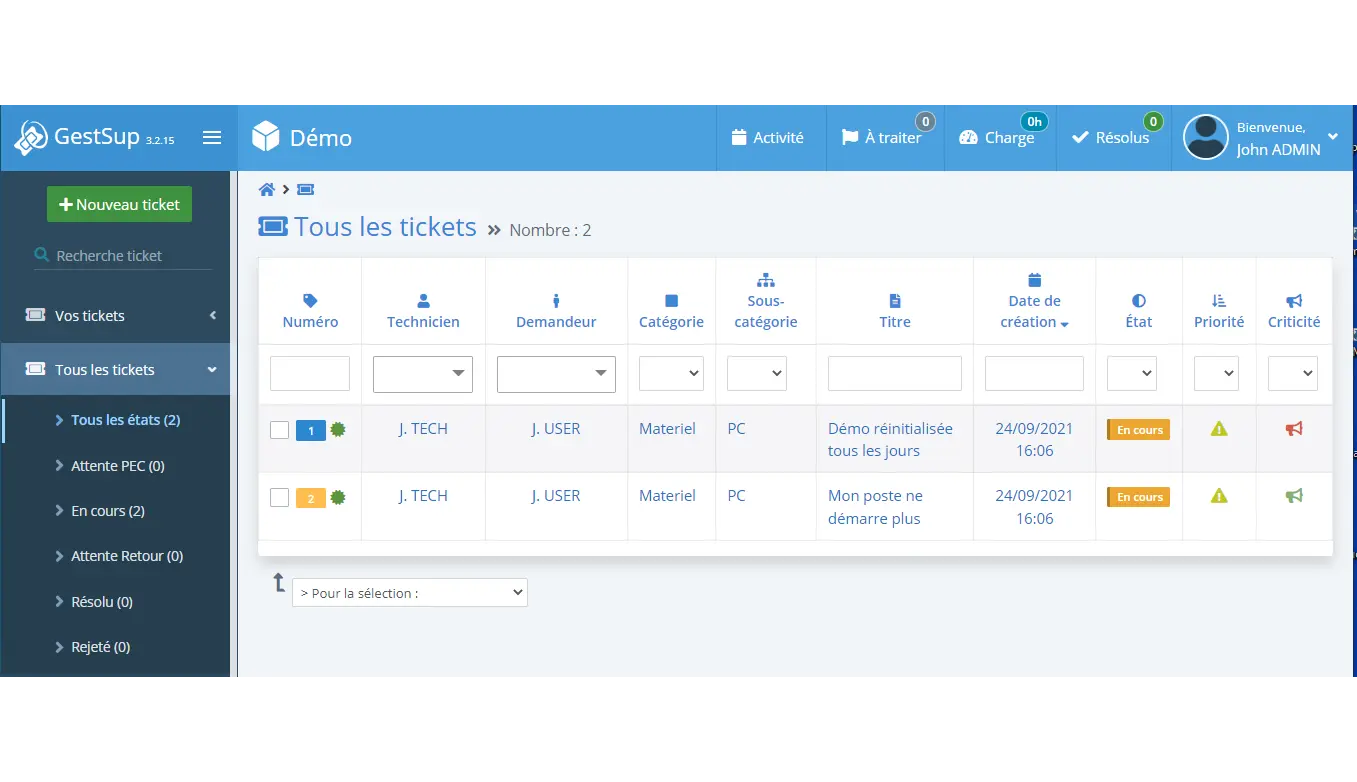The image size is (1357, 782).
Task: Click the sort arrow on Date de création column
Action: point(1062,322)
